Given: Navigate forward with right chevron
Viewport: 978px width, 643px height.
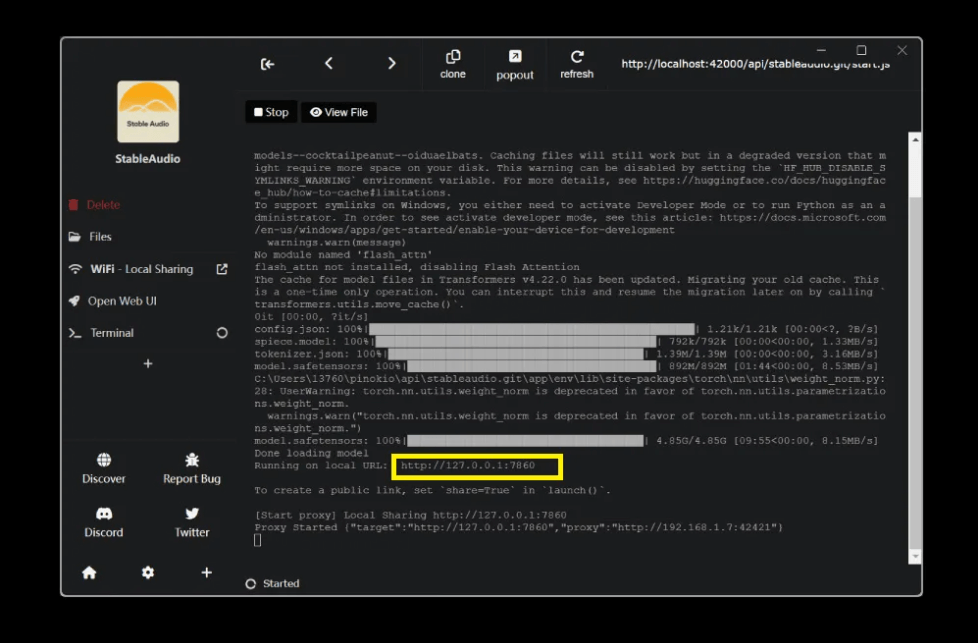Looking at the screenshot, I should click(x=392, y=63).
